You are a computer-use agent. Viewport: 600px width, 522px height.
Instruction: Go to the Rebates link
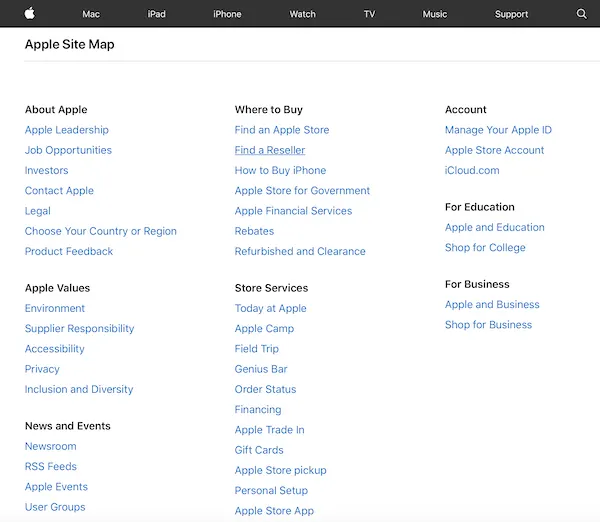254,231
